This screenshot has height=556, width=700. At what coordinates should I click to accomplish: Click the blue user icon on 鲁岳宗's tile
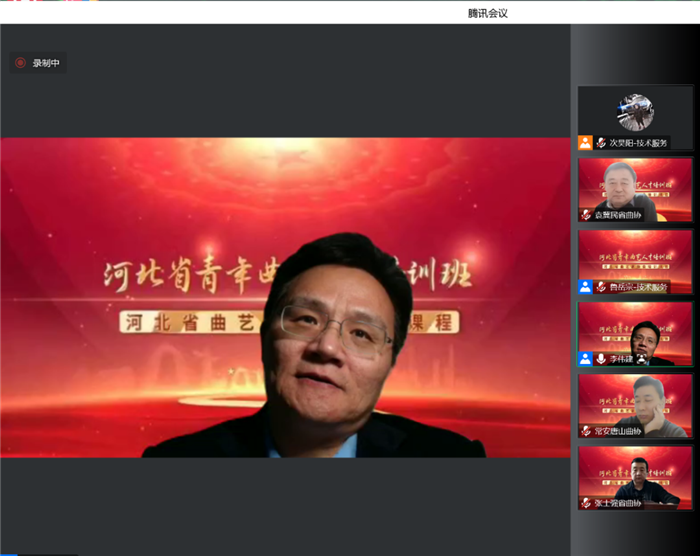(x=585, y=286)
